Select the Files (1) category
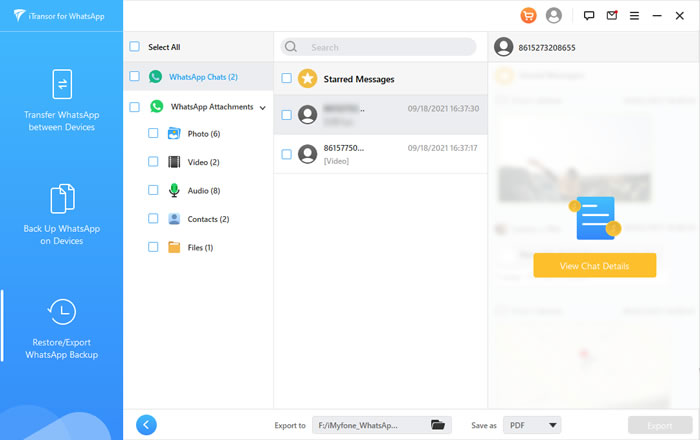The image size is (700, 440). click(200, 248)
